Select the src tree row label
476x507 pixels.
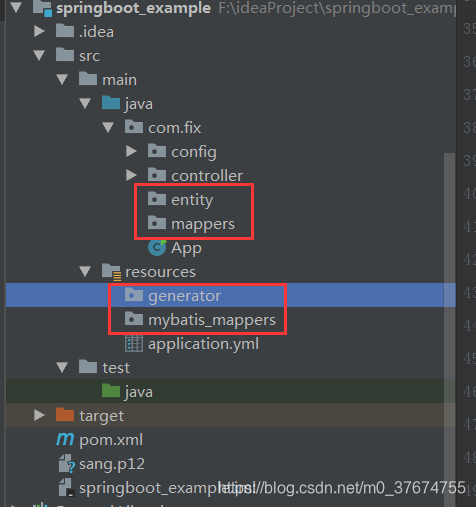pos(89,56)
